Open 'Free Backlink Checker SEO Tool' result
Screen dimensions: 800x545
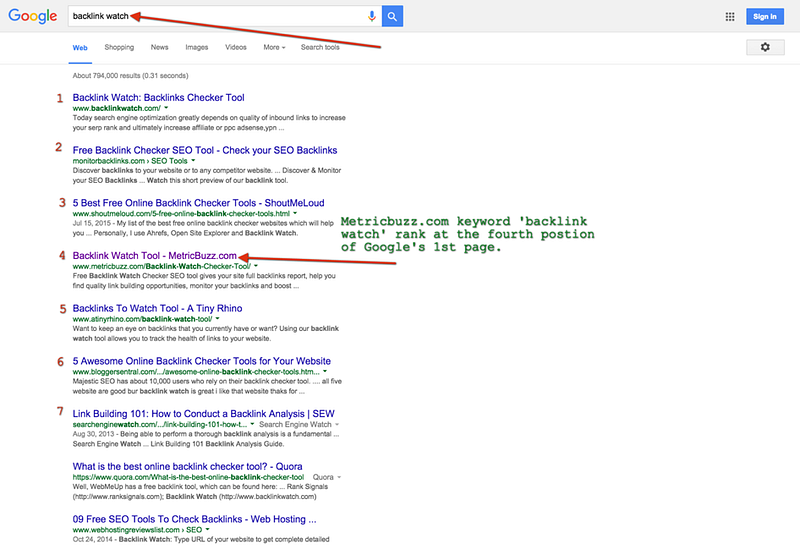pos(205,150)
